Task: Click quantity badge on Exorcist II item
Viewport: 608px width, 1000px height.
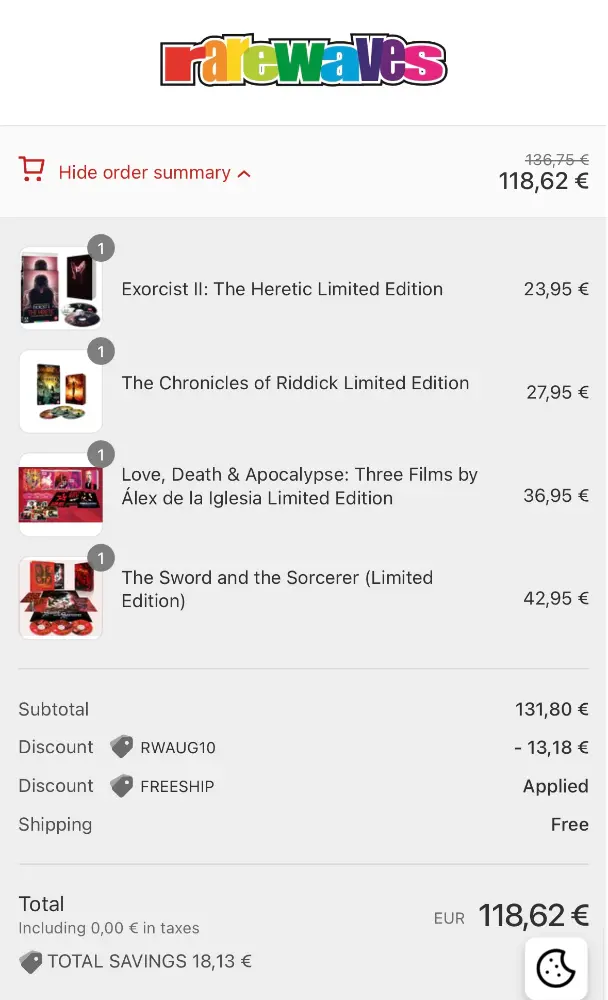Action: click(x=101, y=248)
